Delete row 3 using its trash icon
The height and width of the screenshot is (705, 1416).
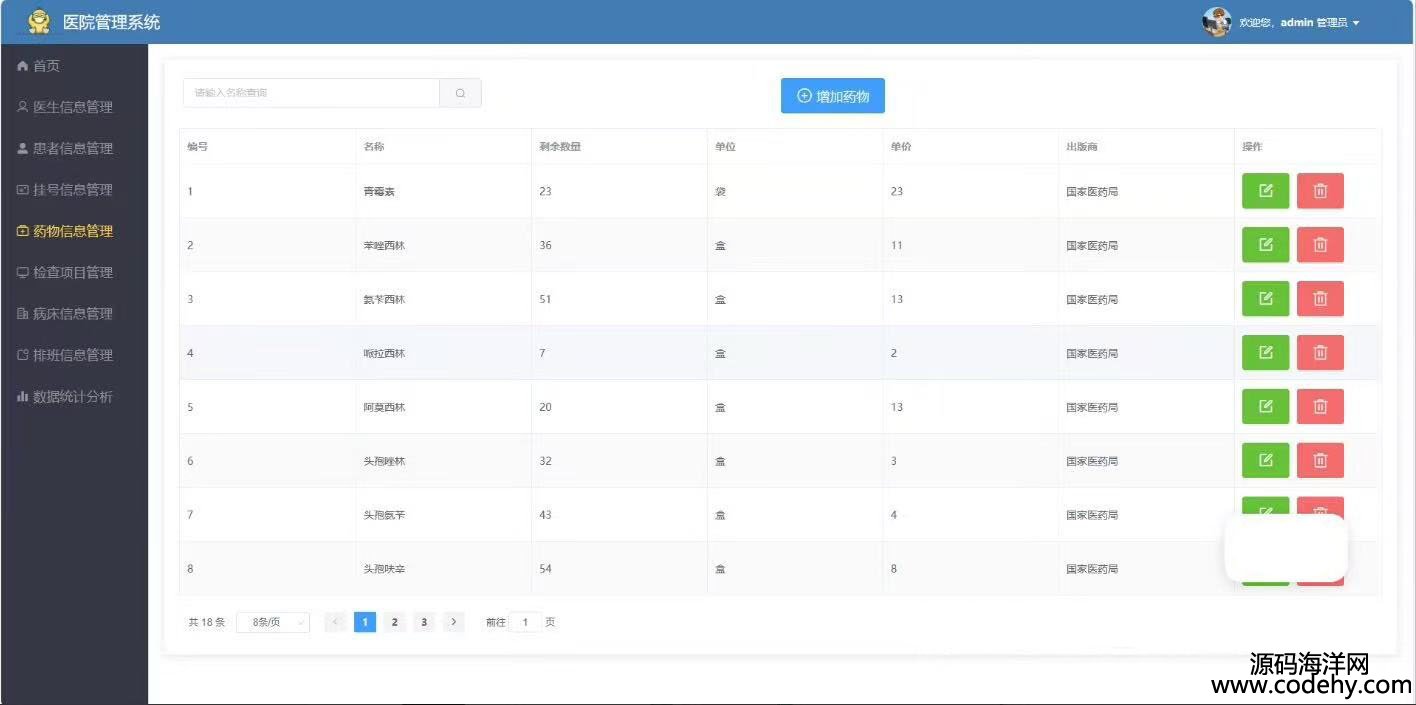click(x=1320, y=299)
